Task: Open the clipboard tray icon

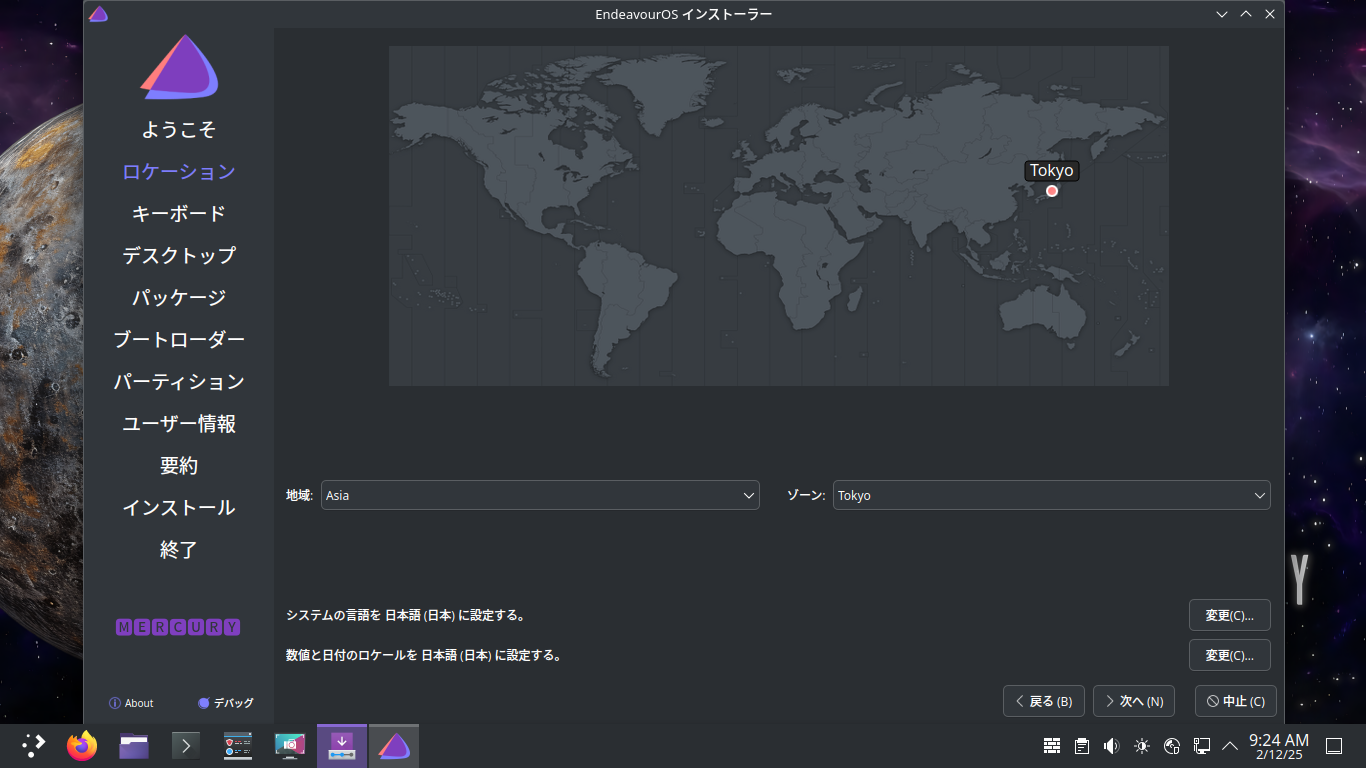Action: click(1082, 745)
